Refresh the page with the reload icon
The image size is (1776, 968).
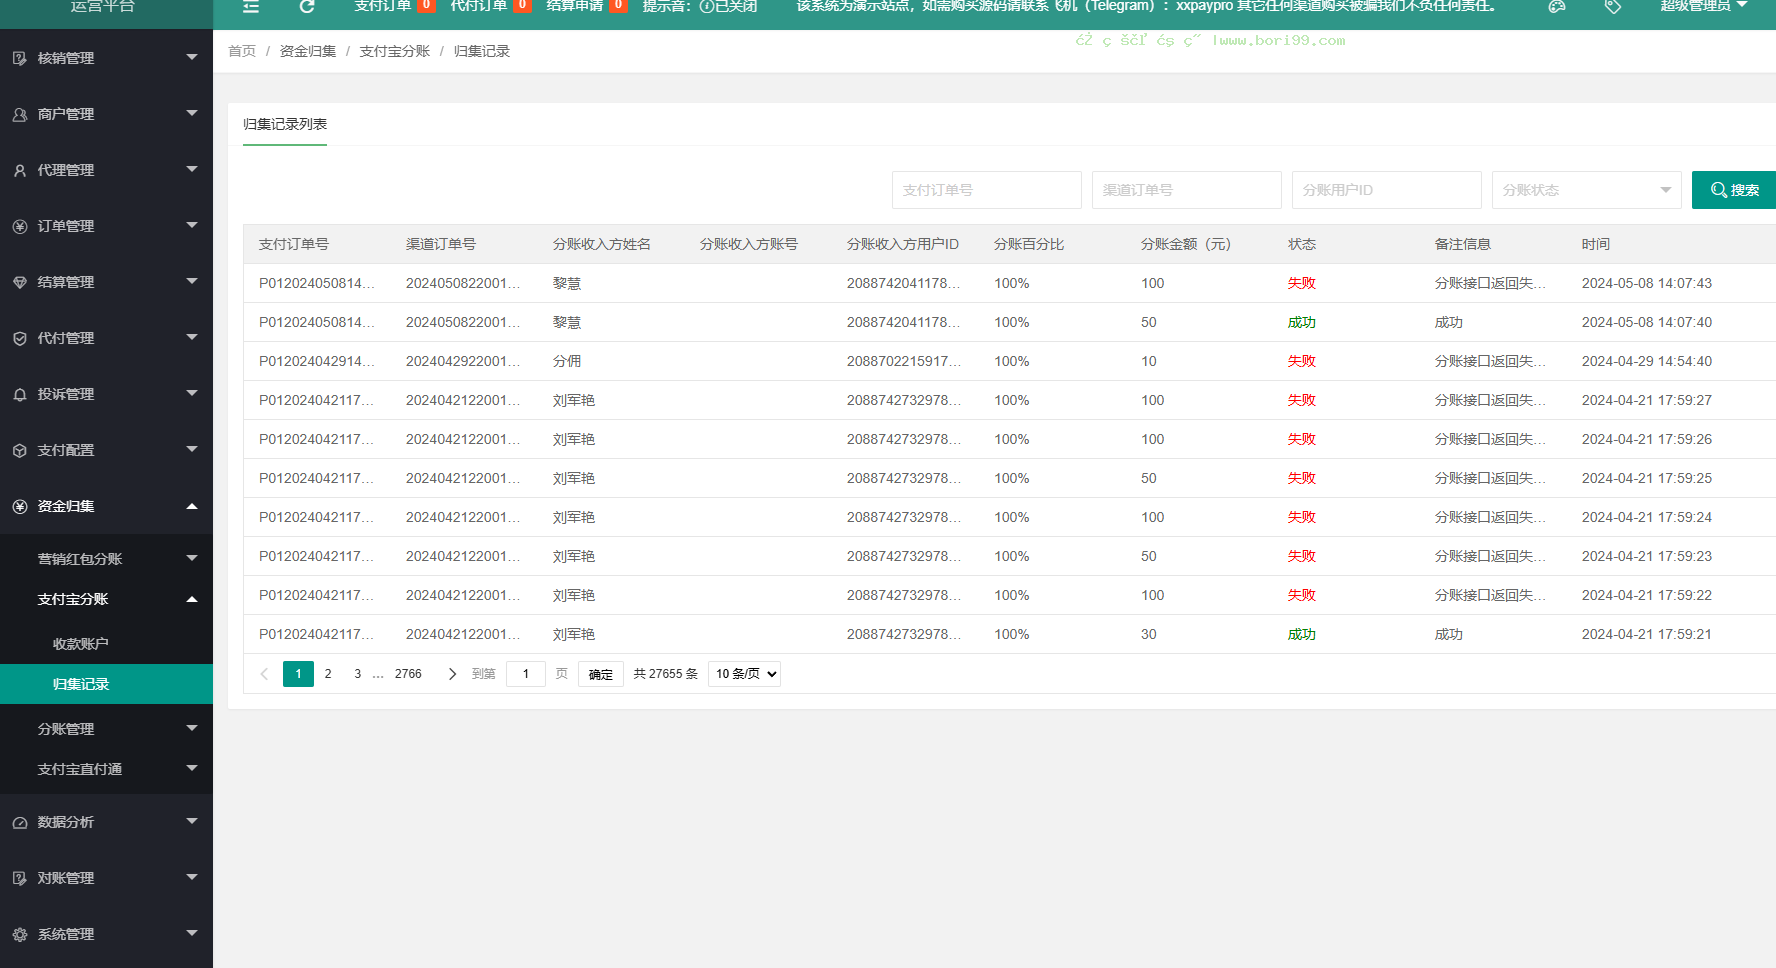[307, 6]
